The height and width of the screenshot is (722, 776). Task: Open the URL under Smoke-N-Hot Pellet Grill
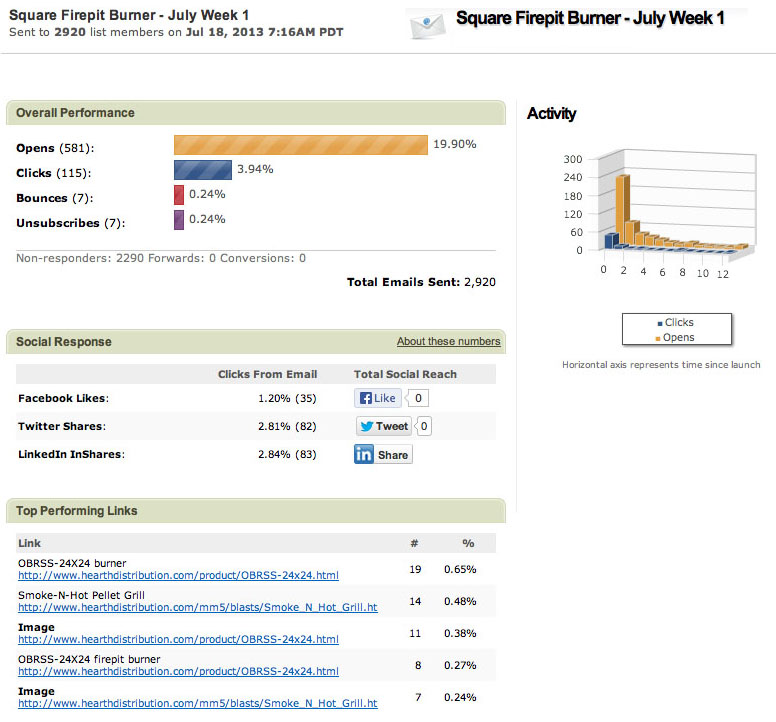[x=197, y=607]
